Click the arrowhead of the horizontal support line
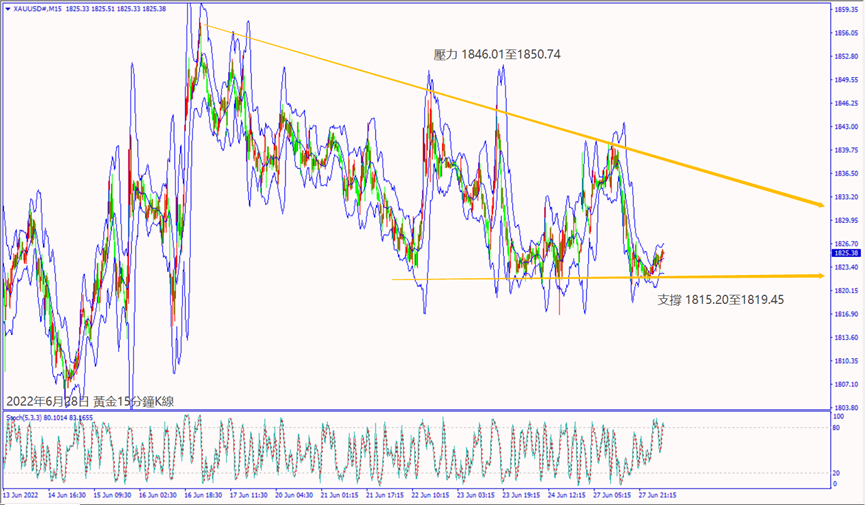The height and width of the screenshot is (505, 865). (817, 276)
